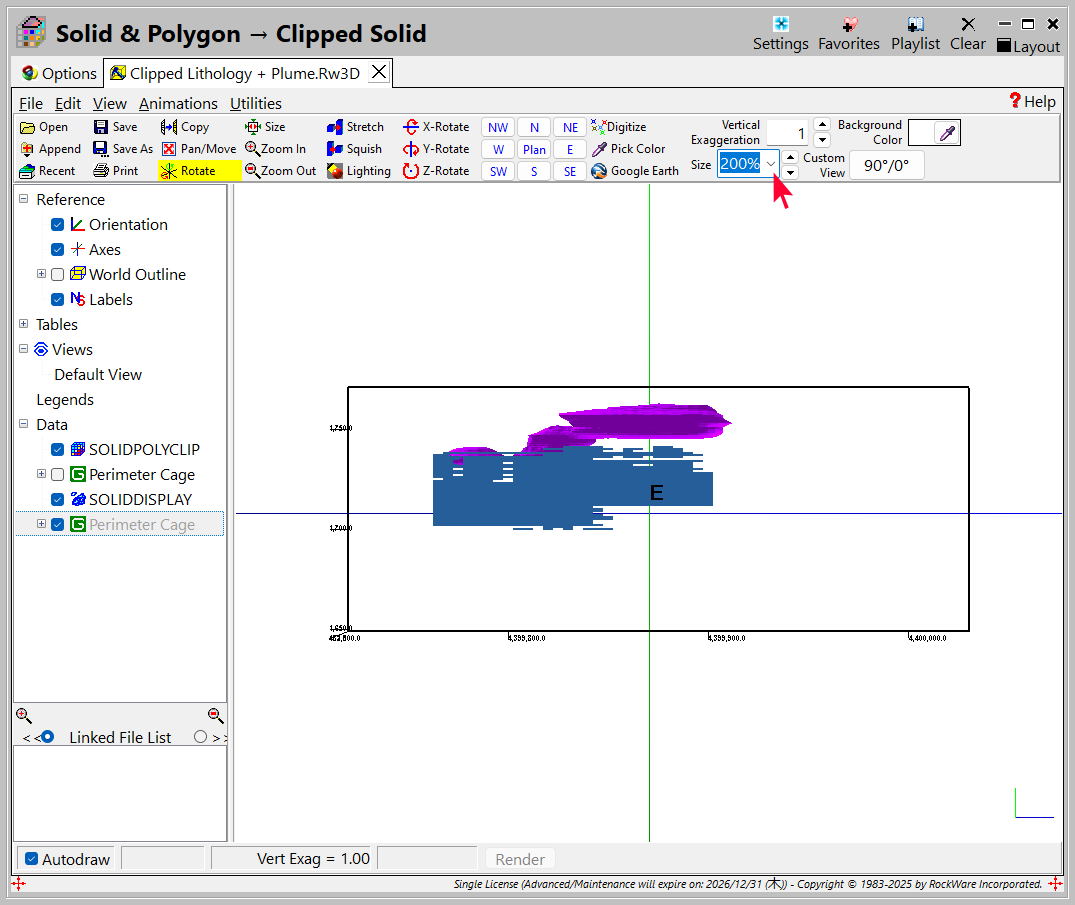
Task: Click the Lighting tool icon
Action: (x=335, y=171)
